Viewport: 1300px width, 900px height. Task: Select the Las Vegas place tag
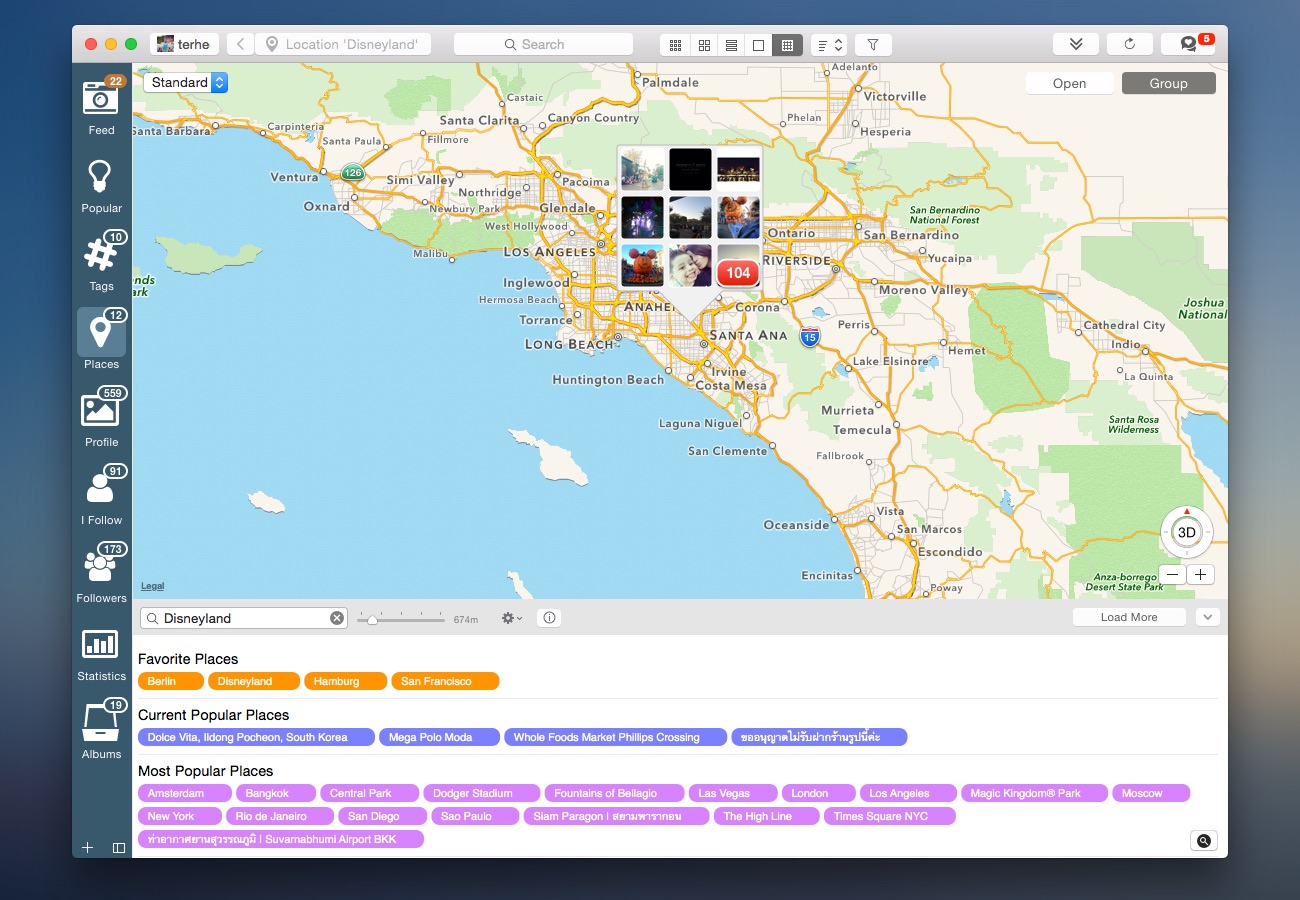coord(733,793)
